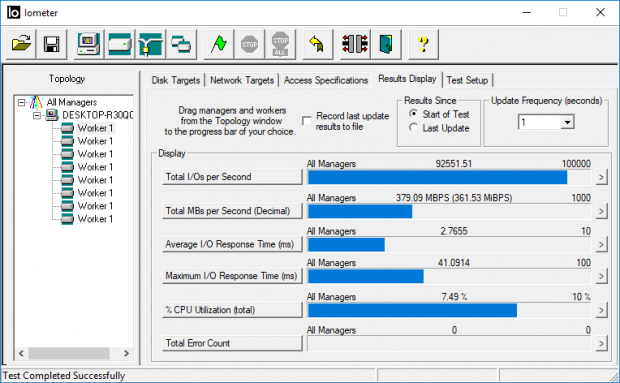Open help with the yellow question mark
The image size is (620, 383).
[423, 44]
